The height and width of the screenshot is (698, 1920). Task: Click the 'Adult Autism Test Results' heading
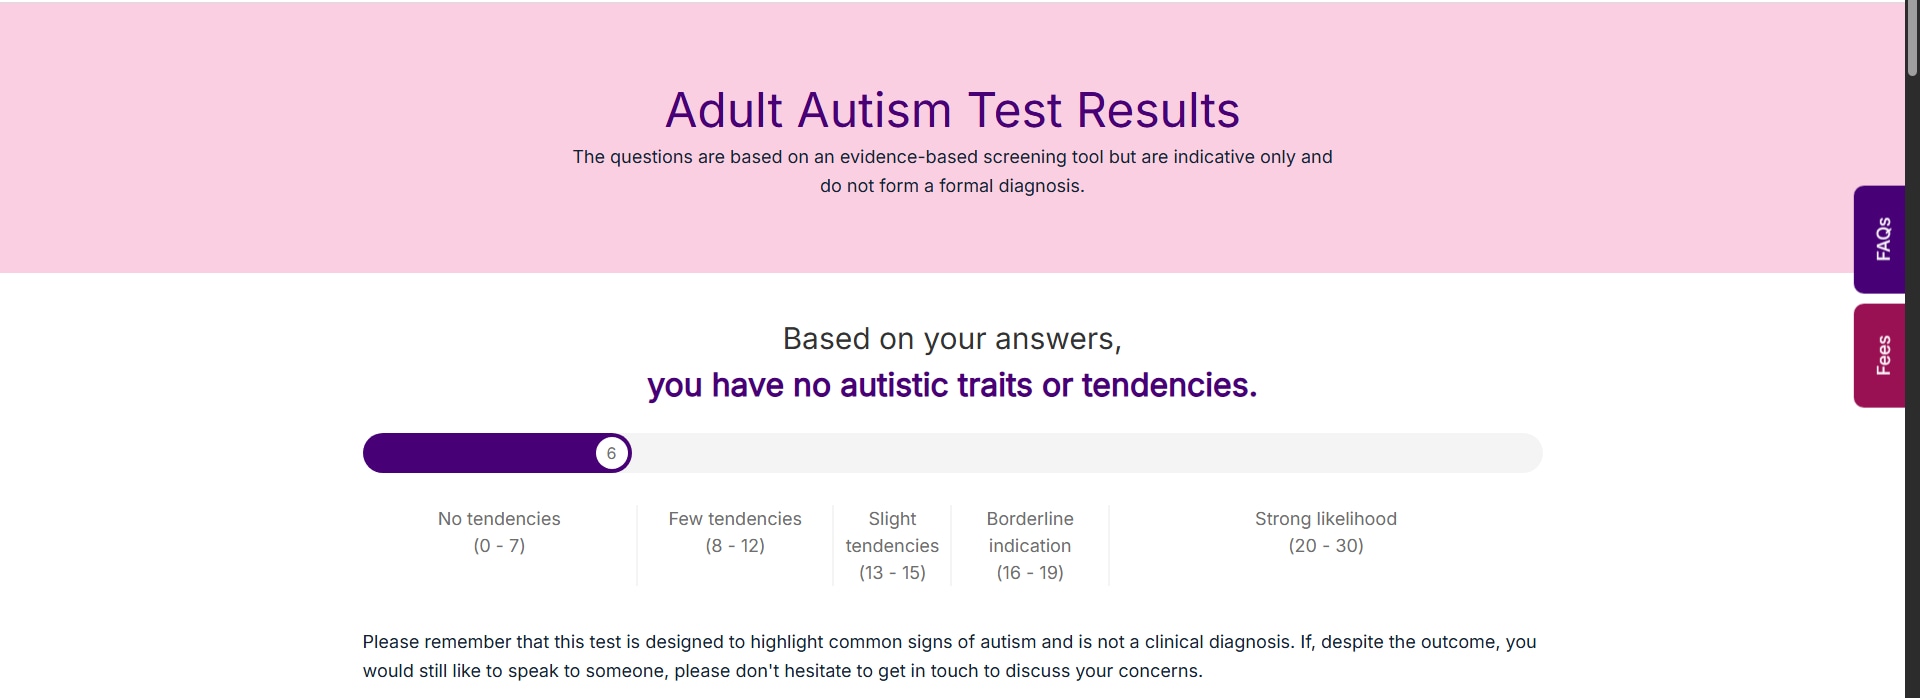tap(952, 110)
